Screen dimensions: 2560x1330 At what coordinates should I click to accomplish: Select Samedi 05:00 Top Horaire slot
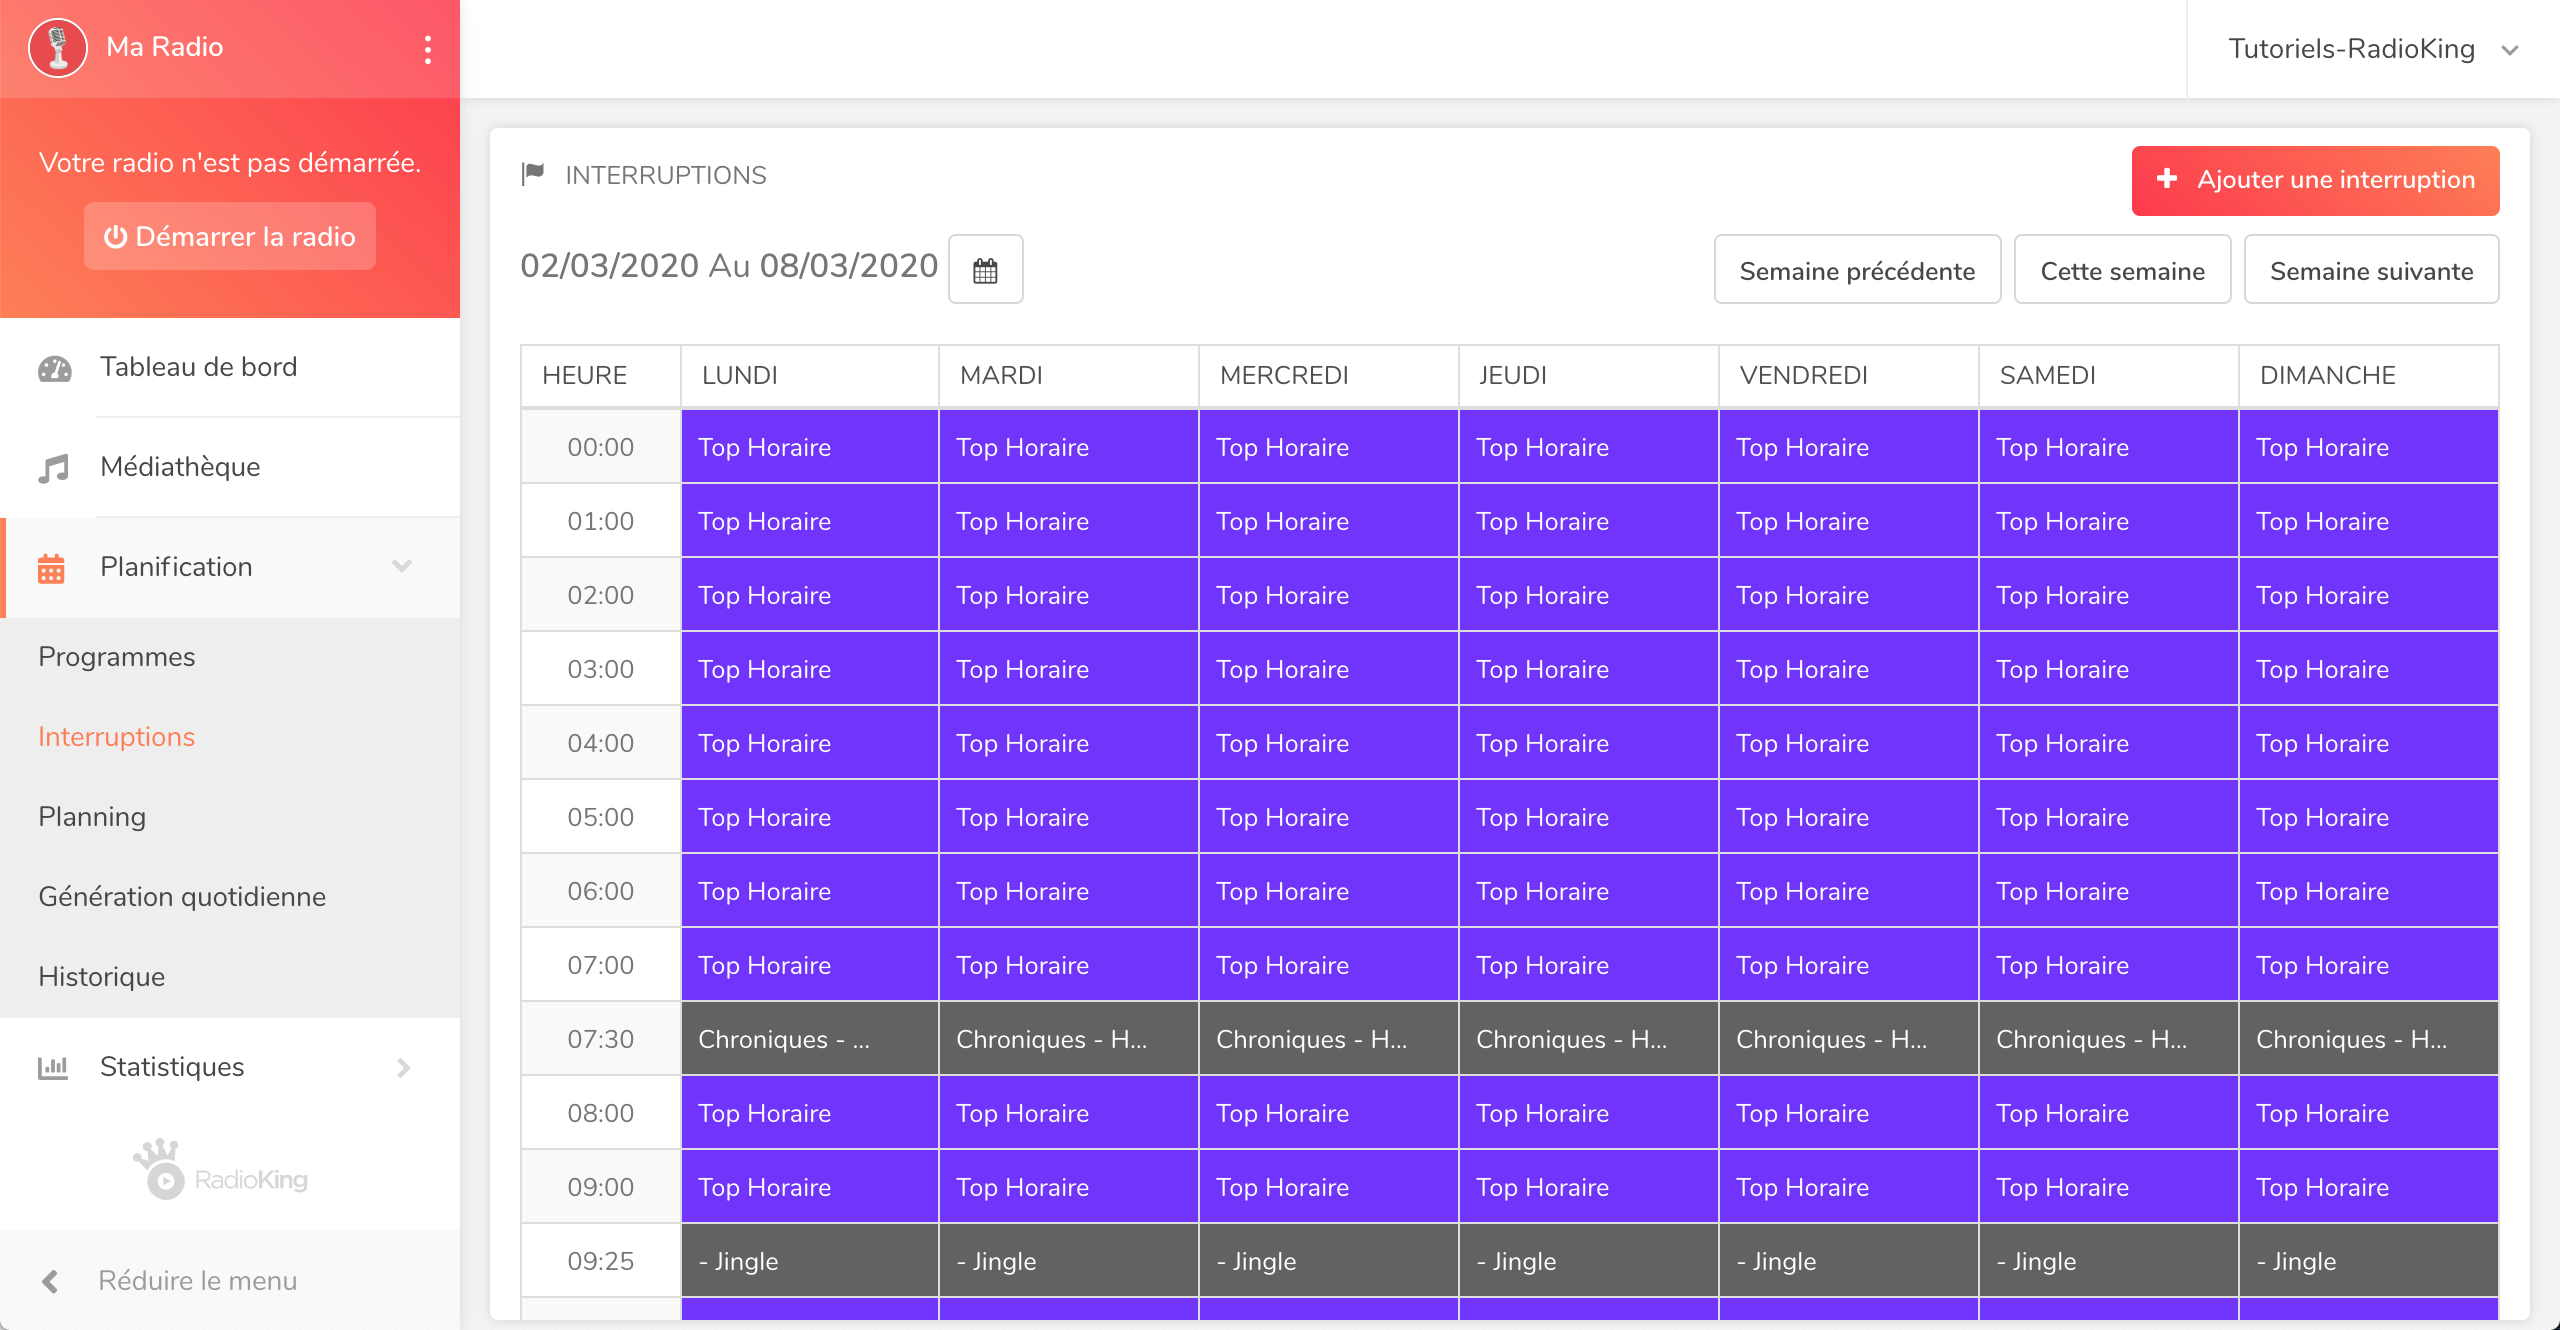(x=2109, y=817)
